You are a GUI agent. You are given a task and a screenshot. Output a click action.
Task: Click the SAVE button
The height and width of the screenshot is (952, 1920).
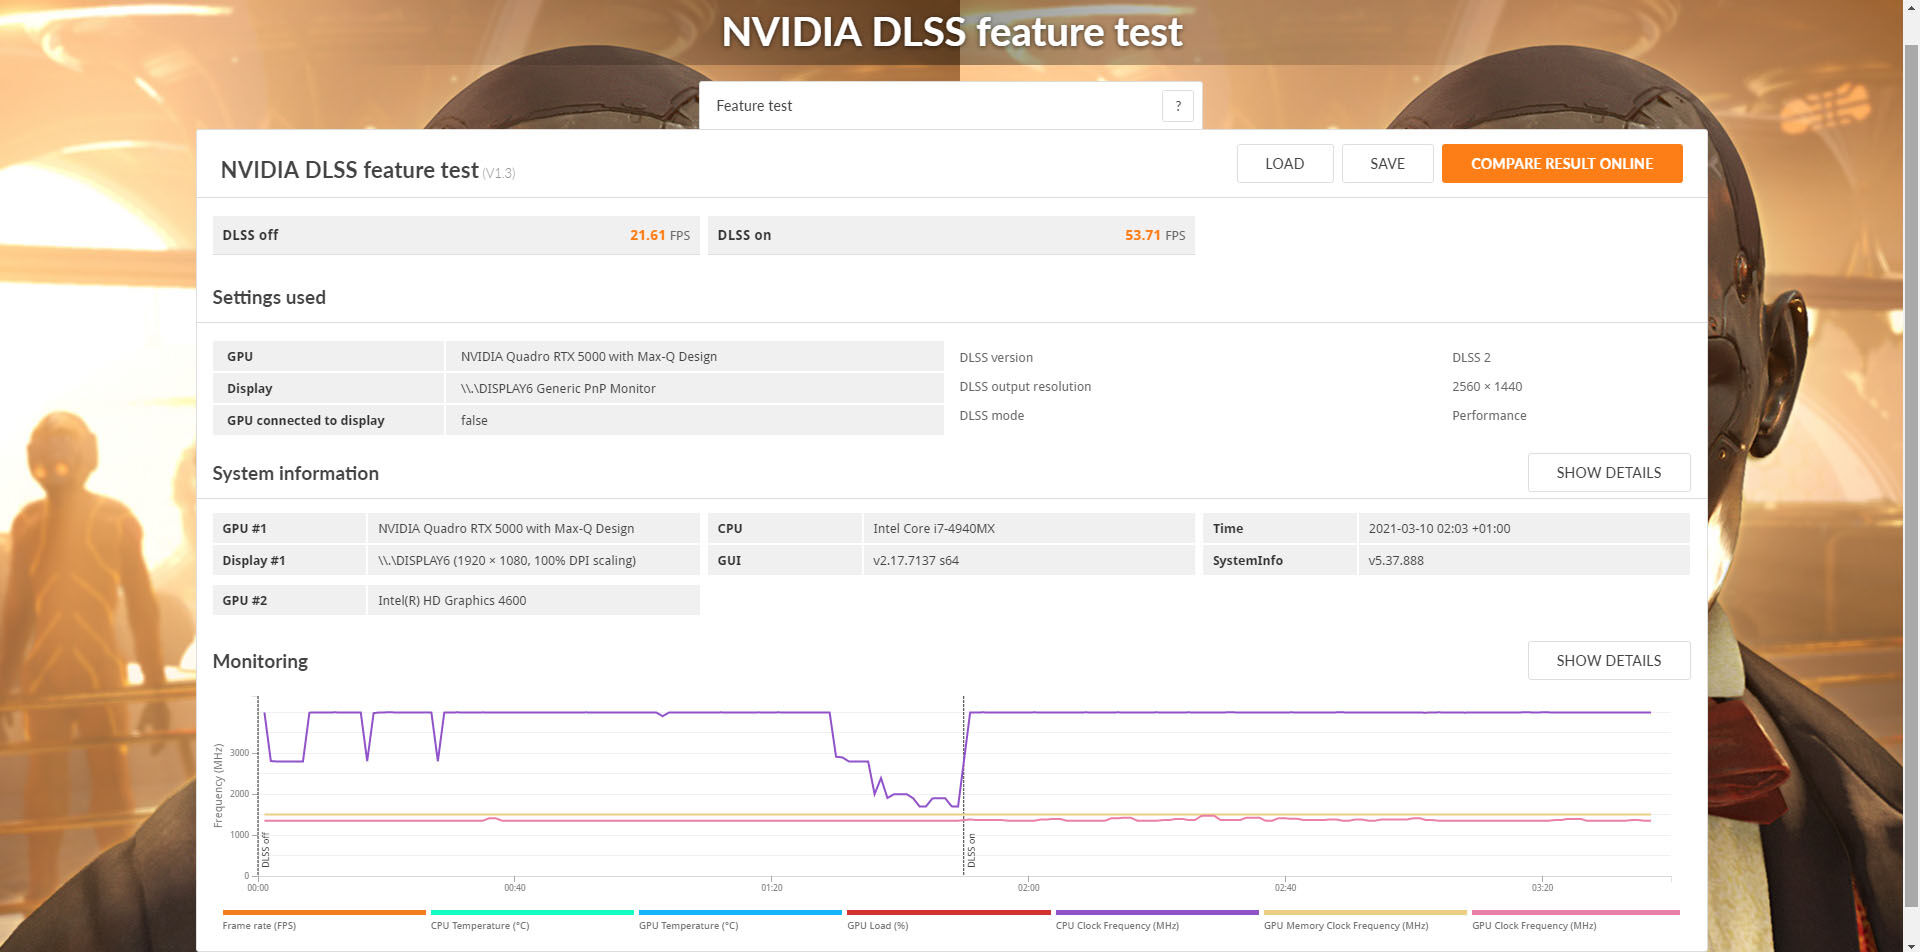pos(1387,164)
